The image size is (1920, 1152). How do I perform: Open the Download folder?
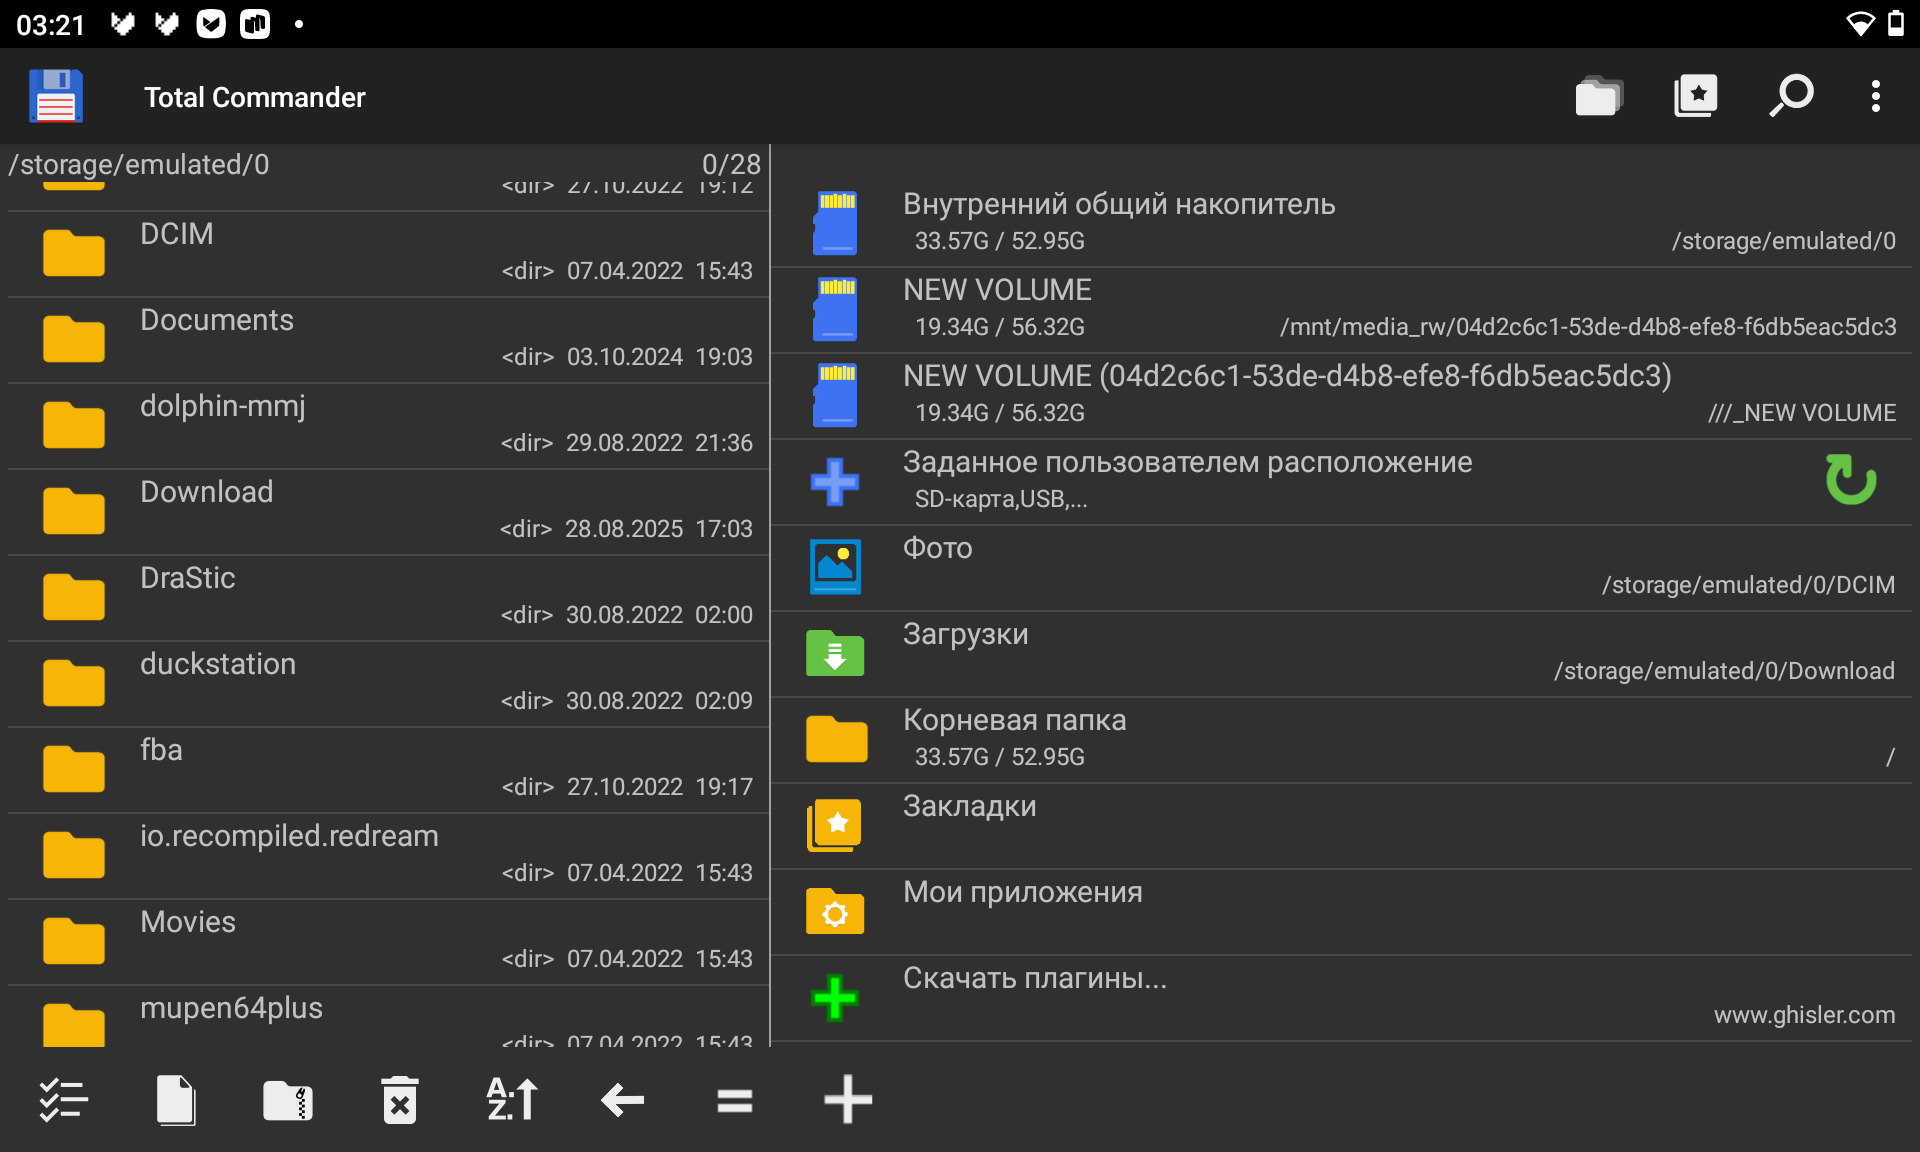206,492
